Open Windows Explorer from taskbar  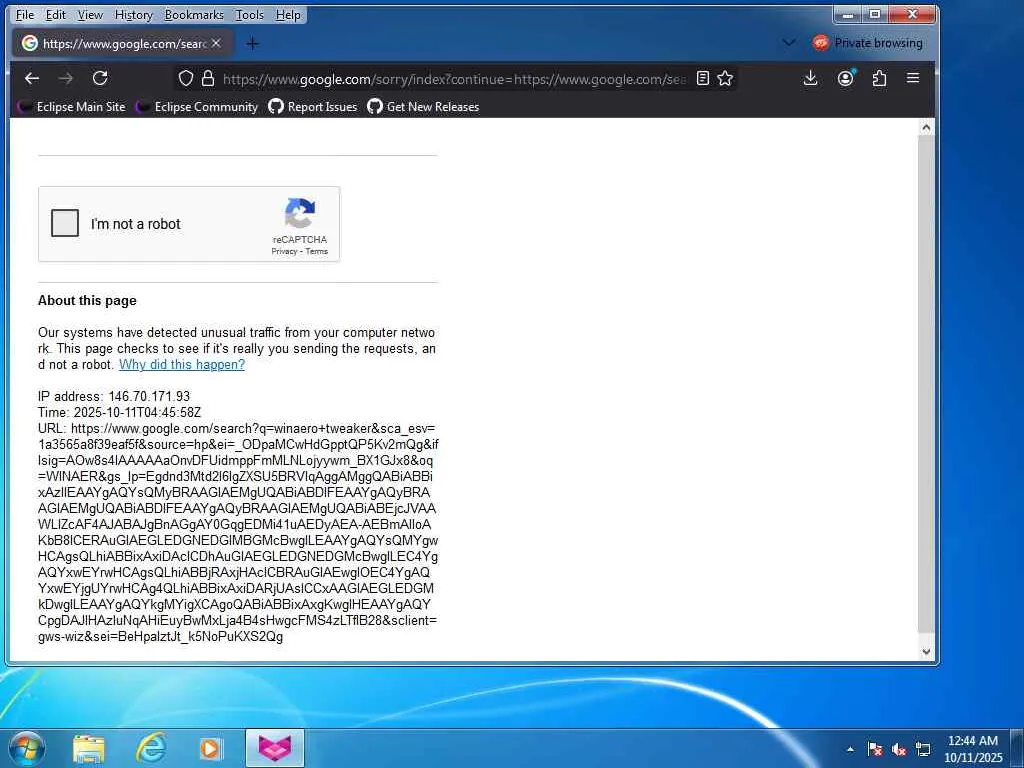click(89, 748)
